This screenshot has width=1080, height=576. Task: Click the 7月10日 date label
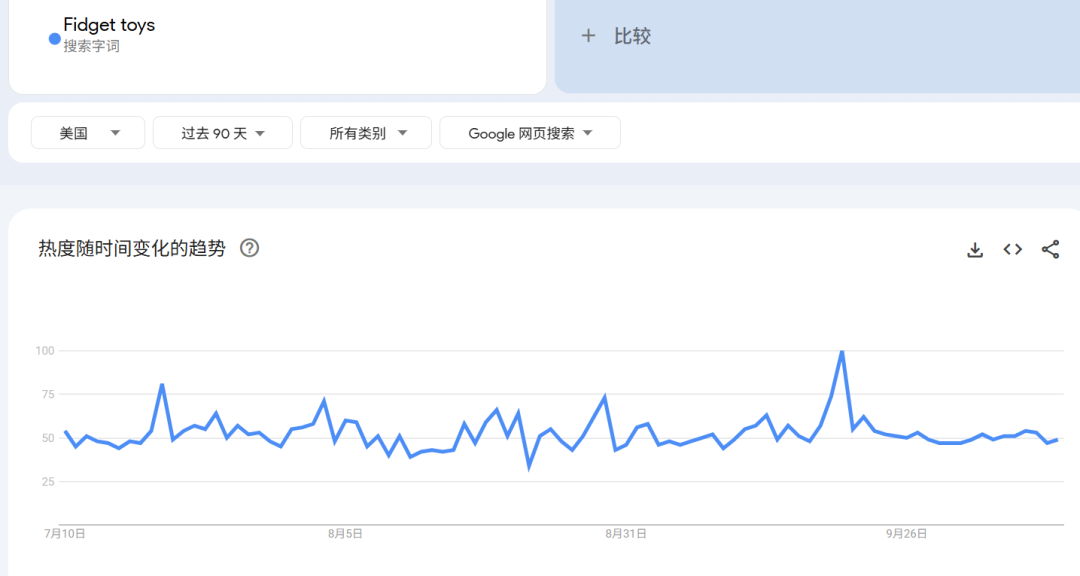[x=65, y=533]
